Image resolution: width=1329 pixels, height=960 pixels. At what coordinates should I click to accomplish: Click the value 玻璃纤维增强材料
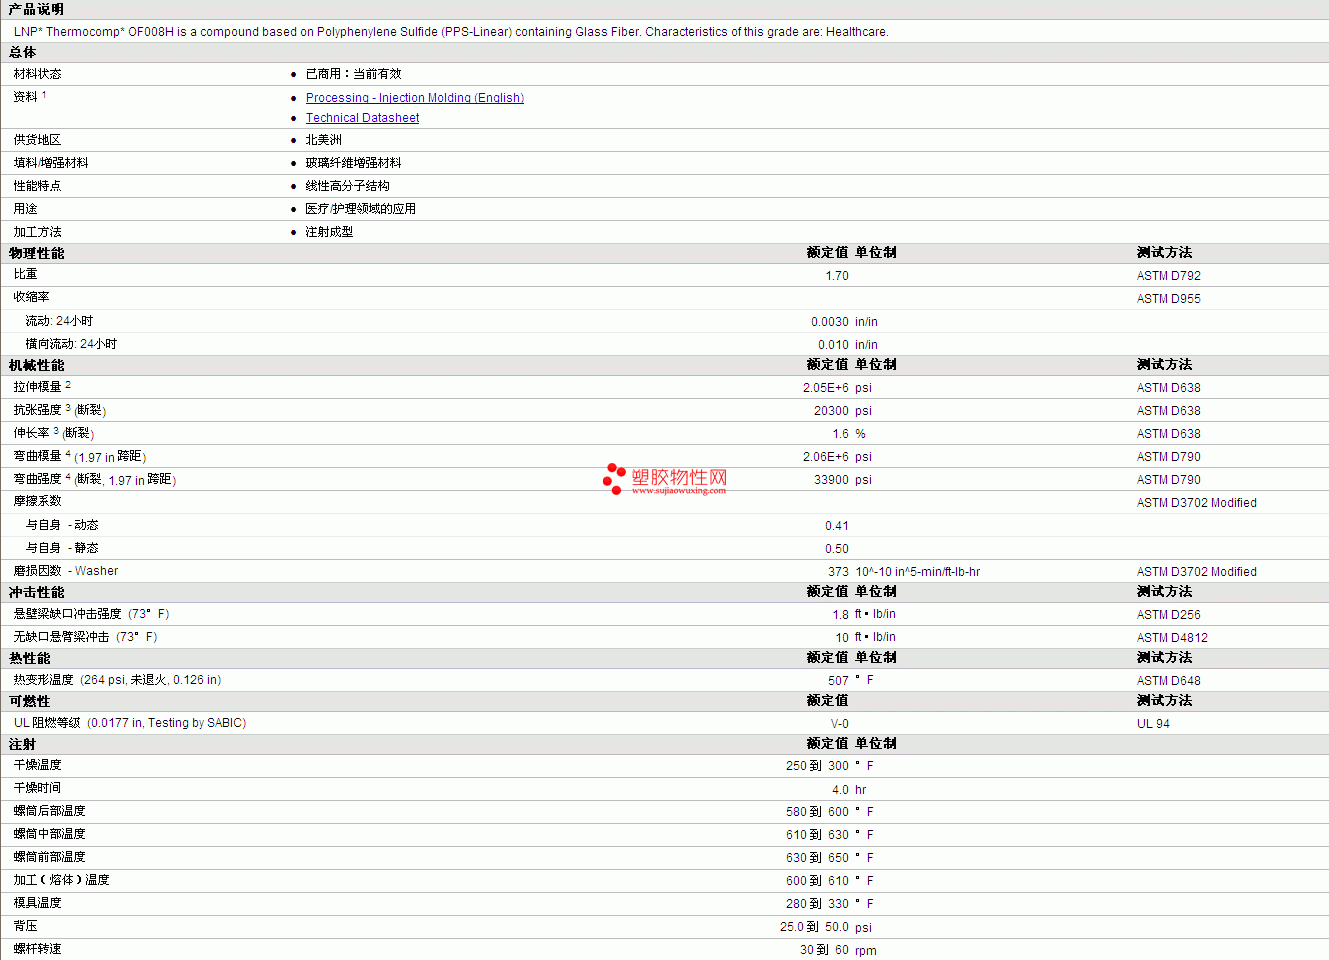(x=353, y=163)
